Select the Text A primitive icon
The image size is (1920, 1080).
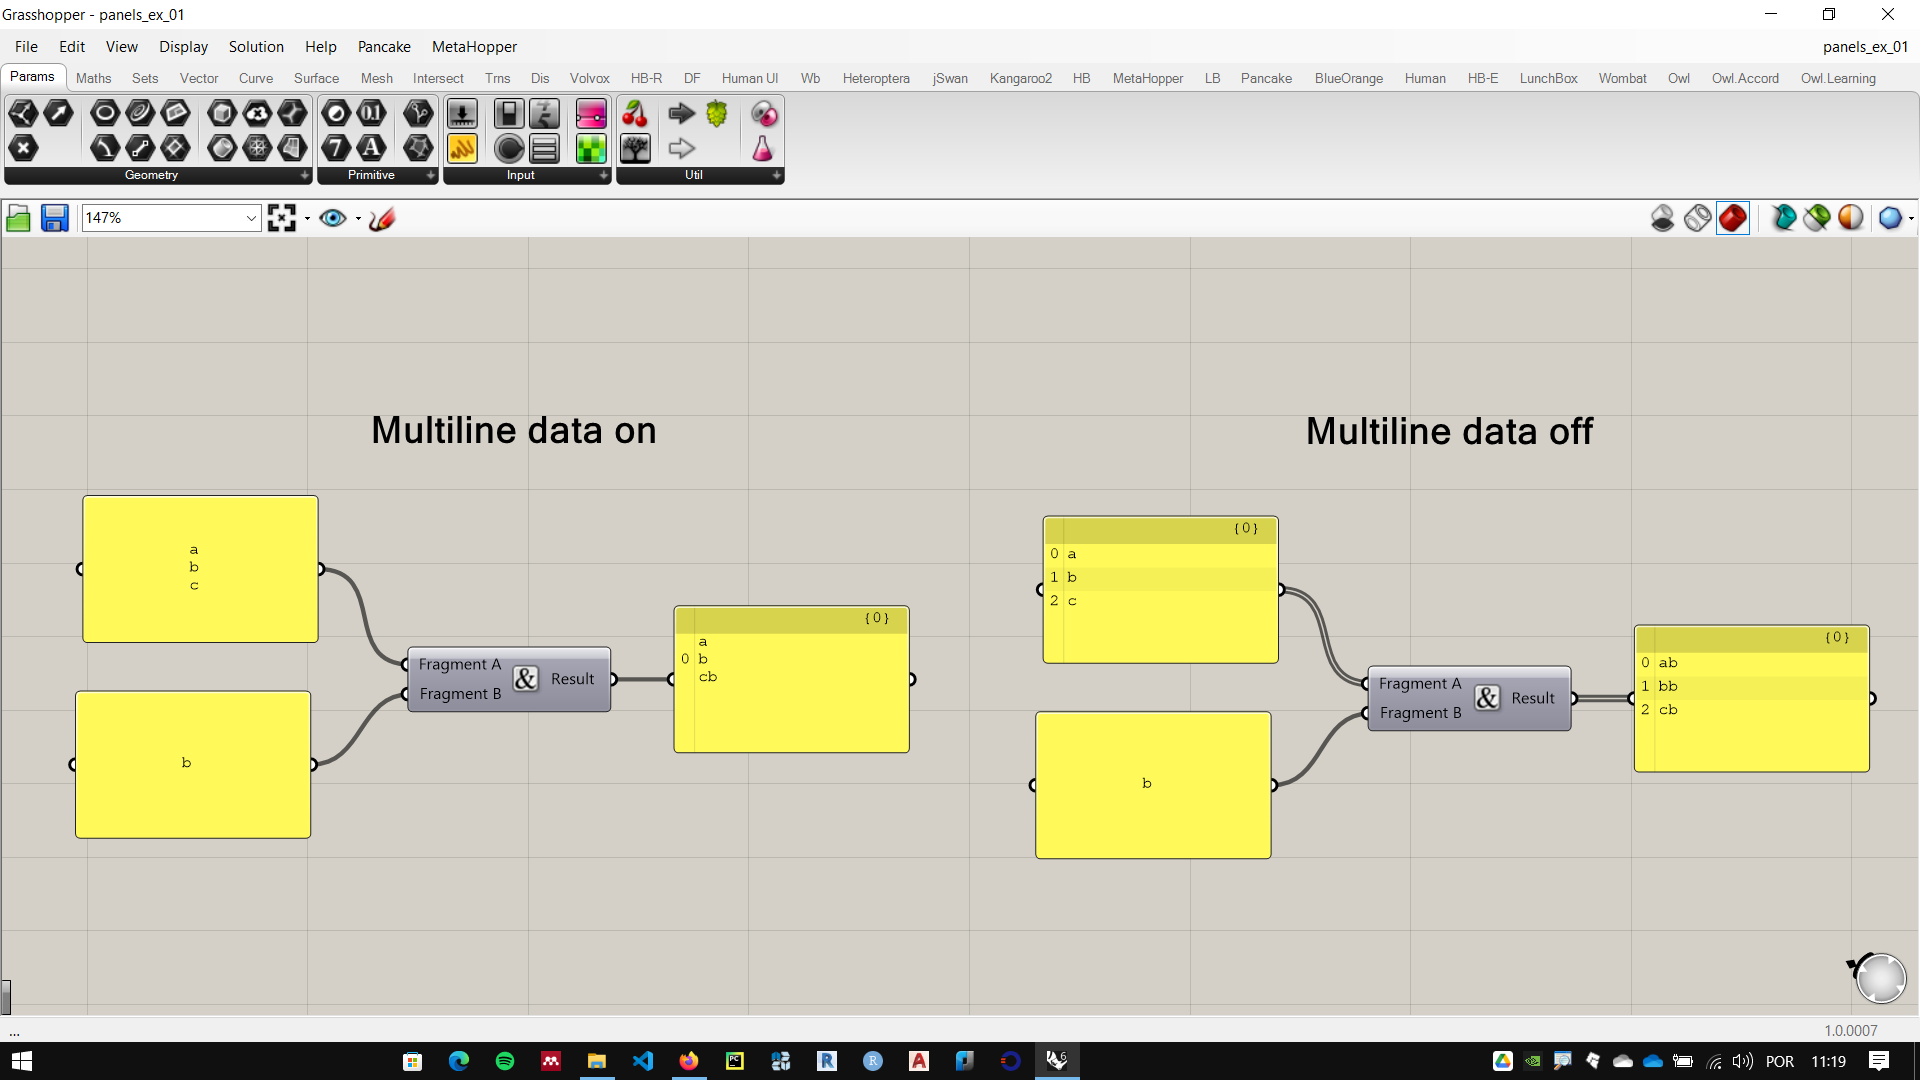click(x=371, y=148)
